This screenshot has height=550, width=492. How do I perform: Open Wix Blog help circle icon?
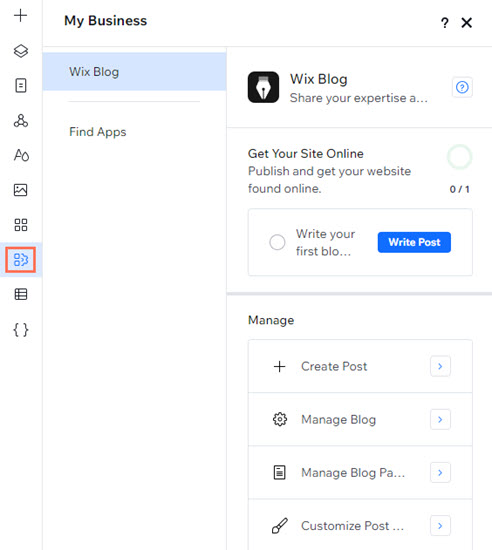[x=462, y=87]
